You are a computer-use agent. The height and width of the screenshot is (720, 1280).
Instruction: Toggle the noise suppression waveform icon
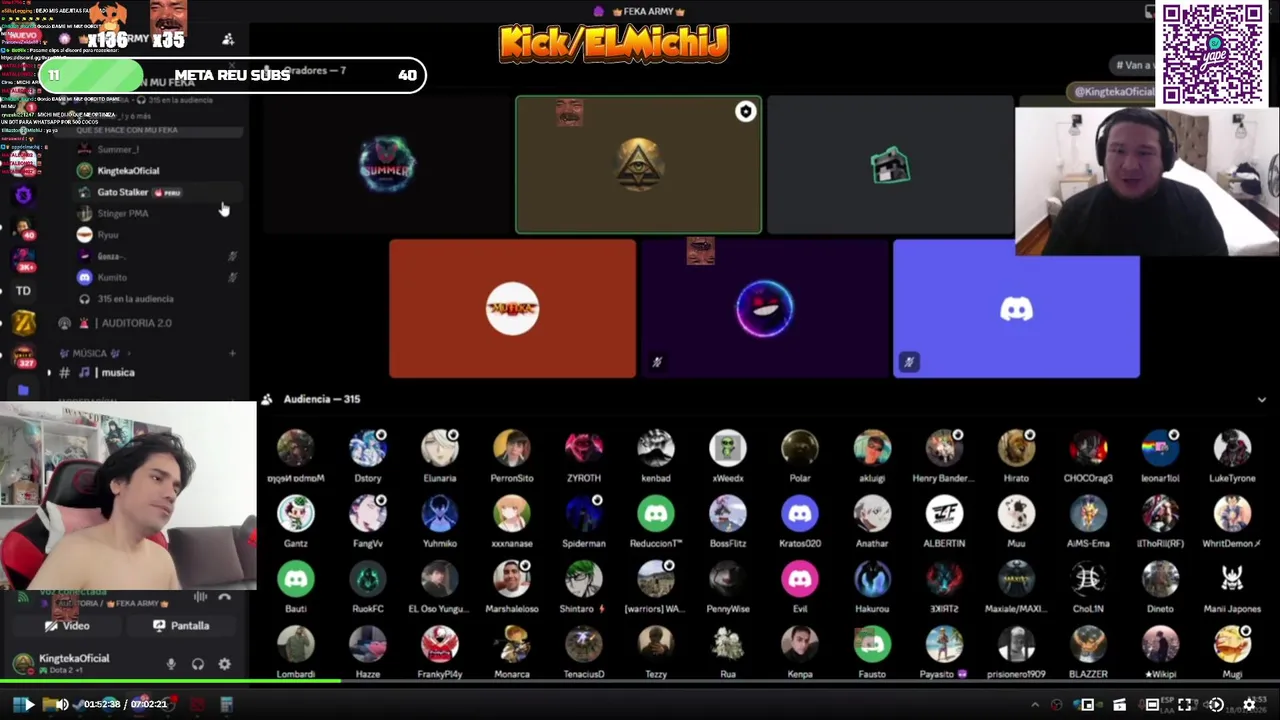[201, 597]
